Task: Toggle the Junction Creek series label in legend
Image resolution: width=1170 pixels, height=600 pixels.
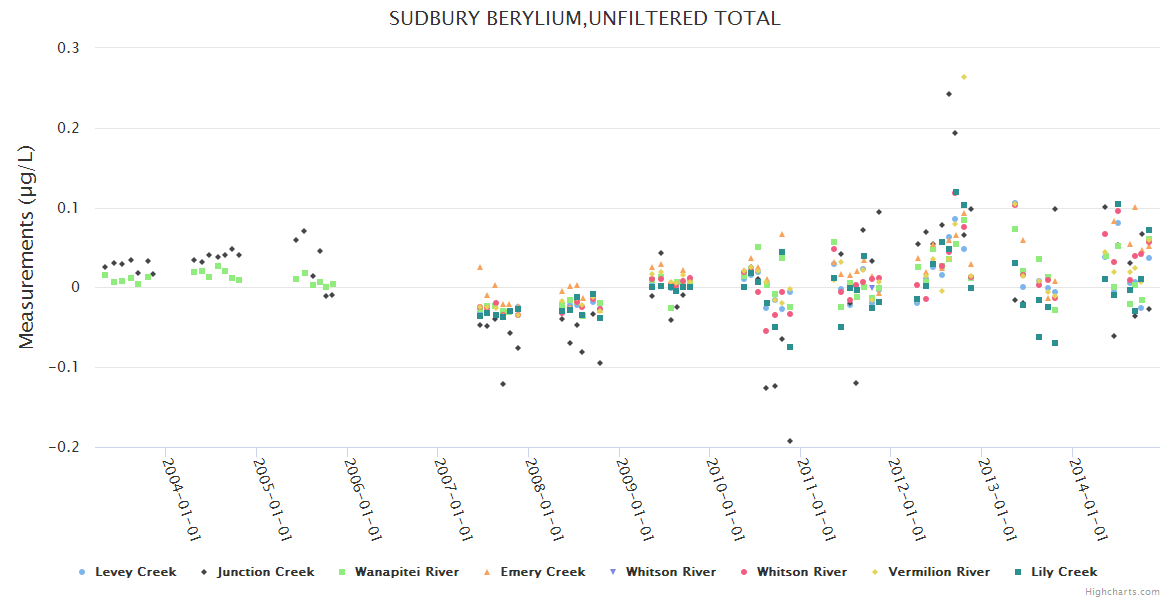Action: [x=265, y=572]
